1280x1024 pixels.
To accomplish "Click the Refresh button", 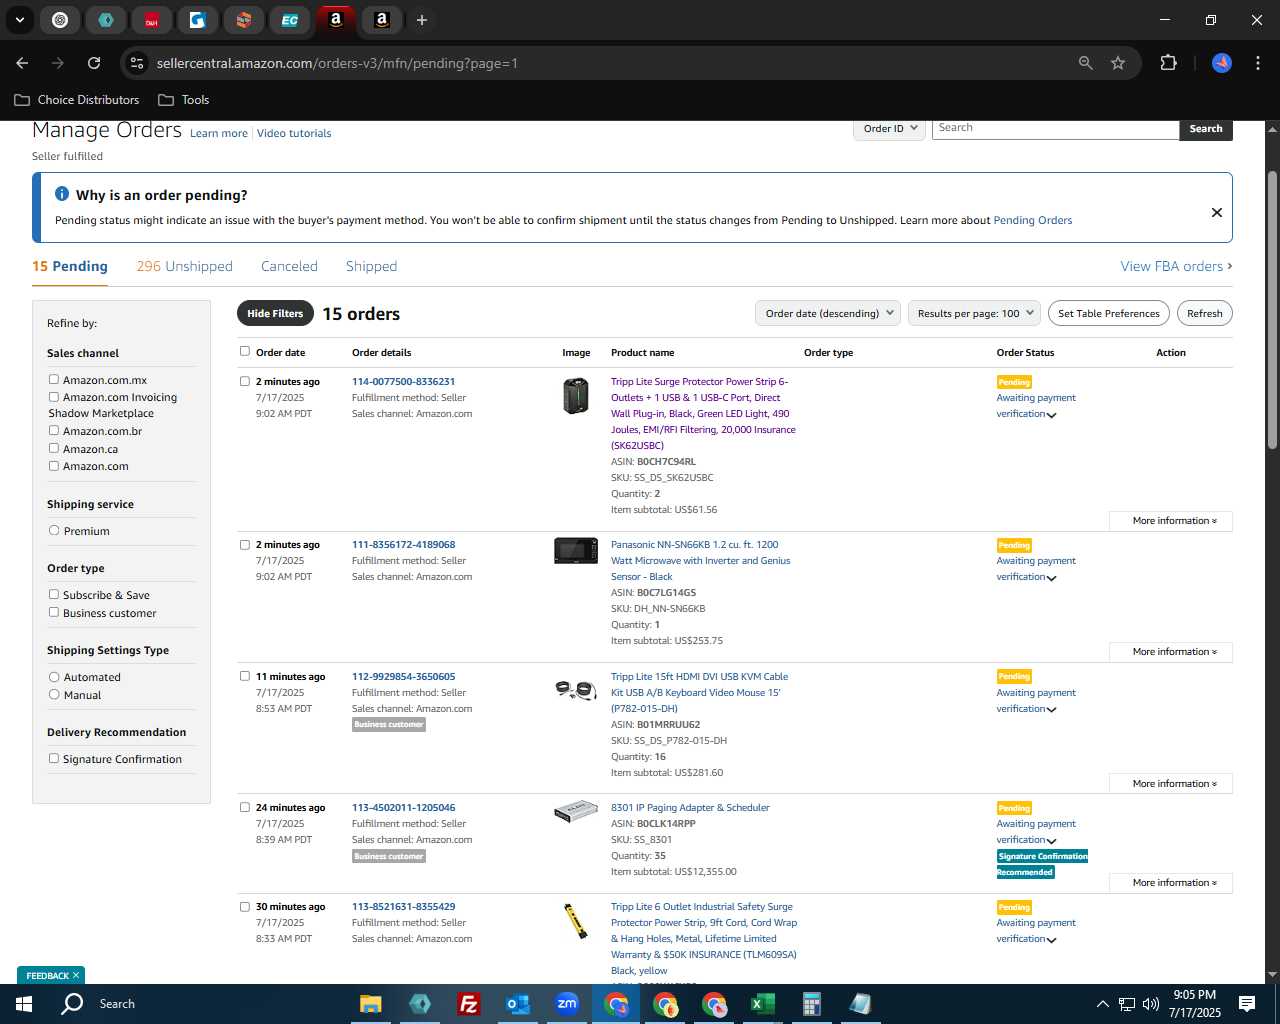I will (x=1205, y=313).
